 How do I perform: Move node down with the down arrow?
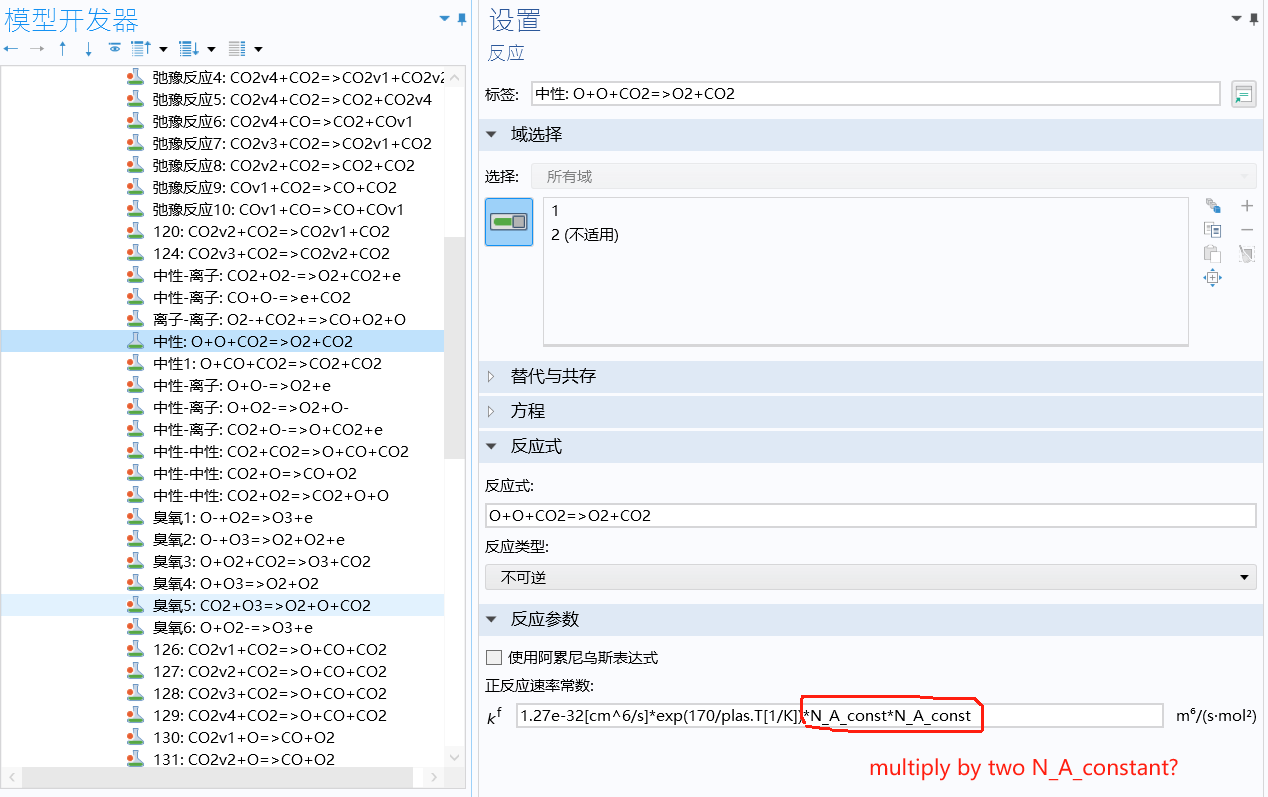click(x=88, y=49)
